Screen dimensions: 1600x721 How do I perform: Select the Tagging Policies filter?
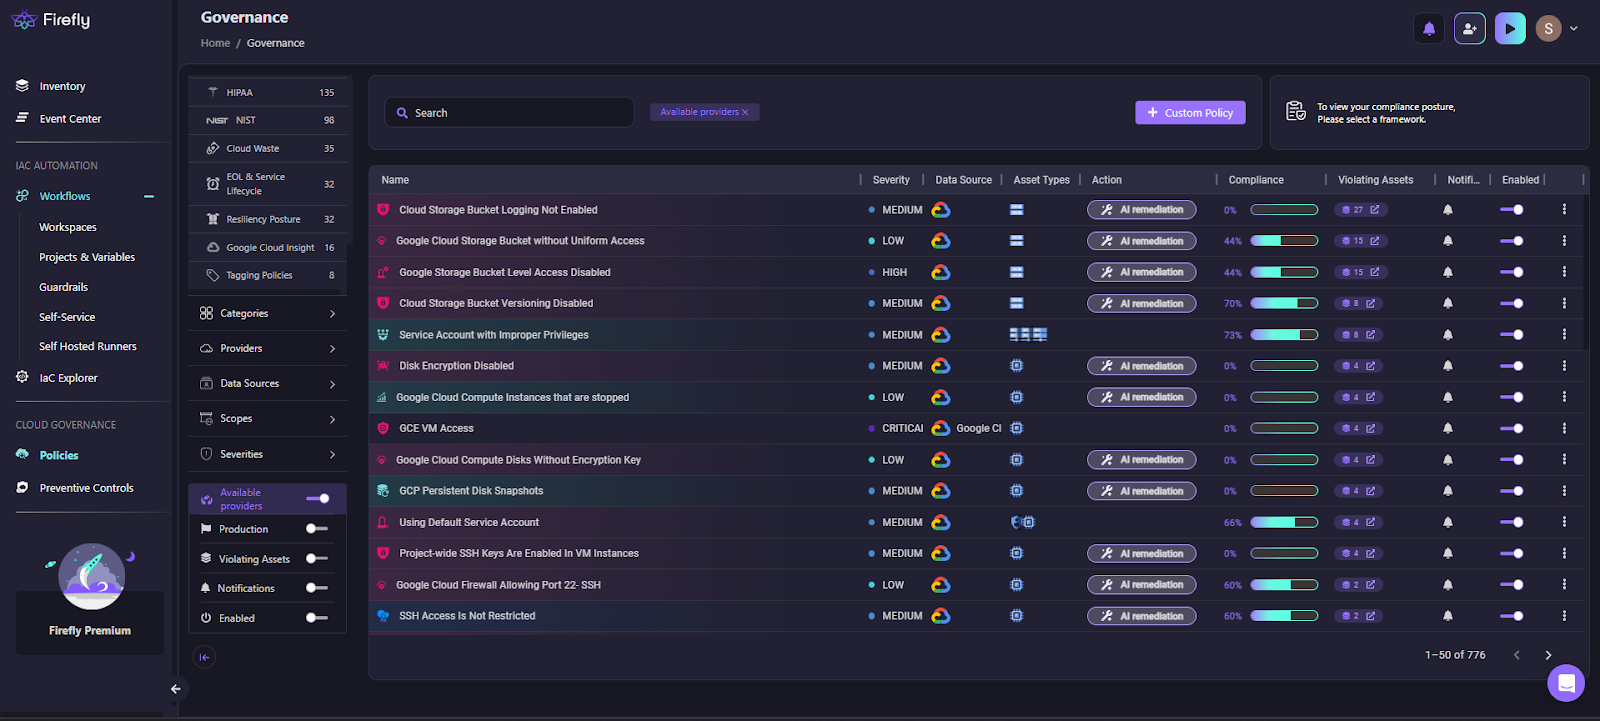(x=268, y=275)
